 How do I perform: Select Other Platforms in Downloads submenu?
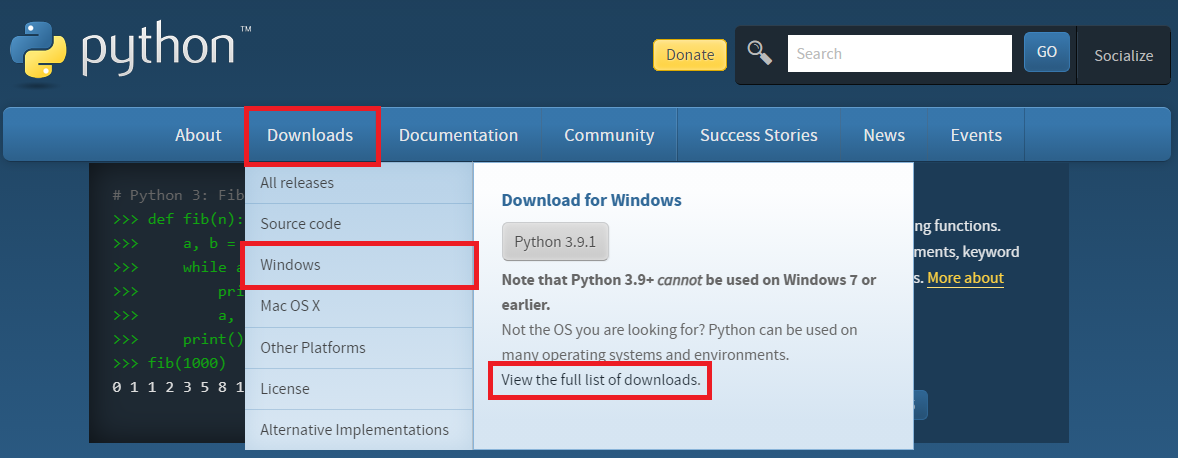pyautogui.click(x=359, y=348)
